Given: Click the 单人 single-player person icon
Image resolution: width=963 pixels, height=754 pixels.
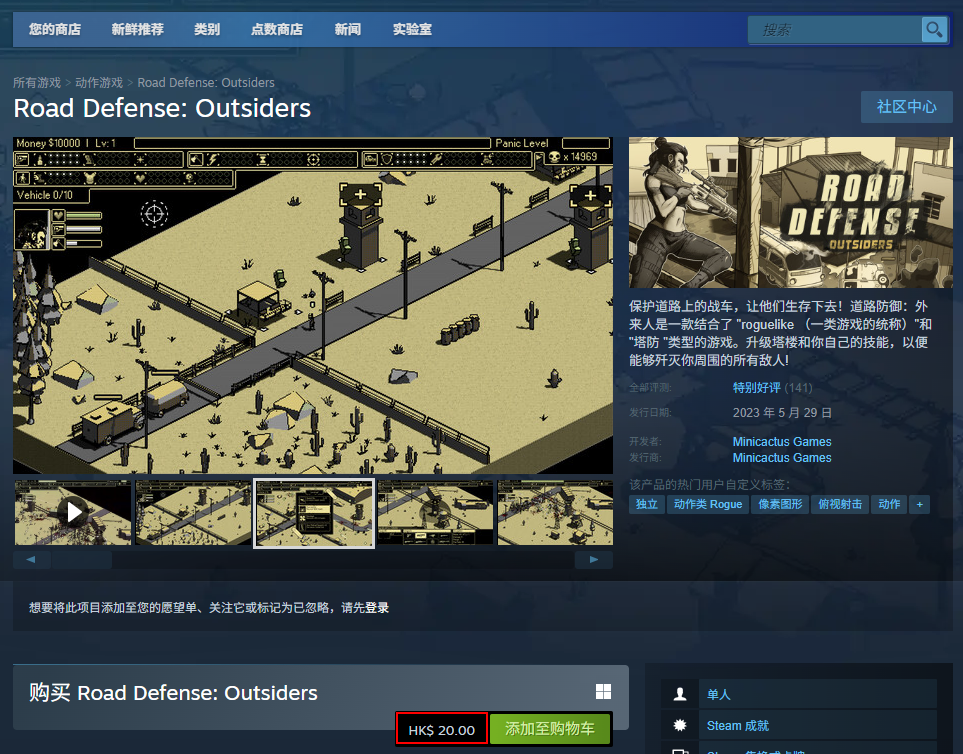Looking at the screenshot, I should click(x=680, y=693).
